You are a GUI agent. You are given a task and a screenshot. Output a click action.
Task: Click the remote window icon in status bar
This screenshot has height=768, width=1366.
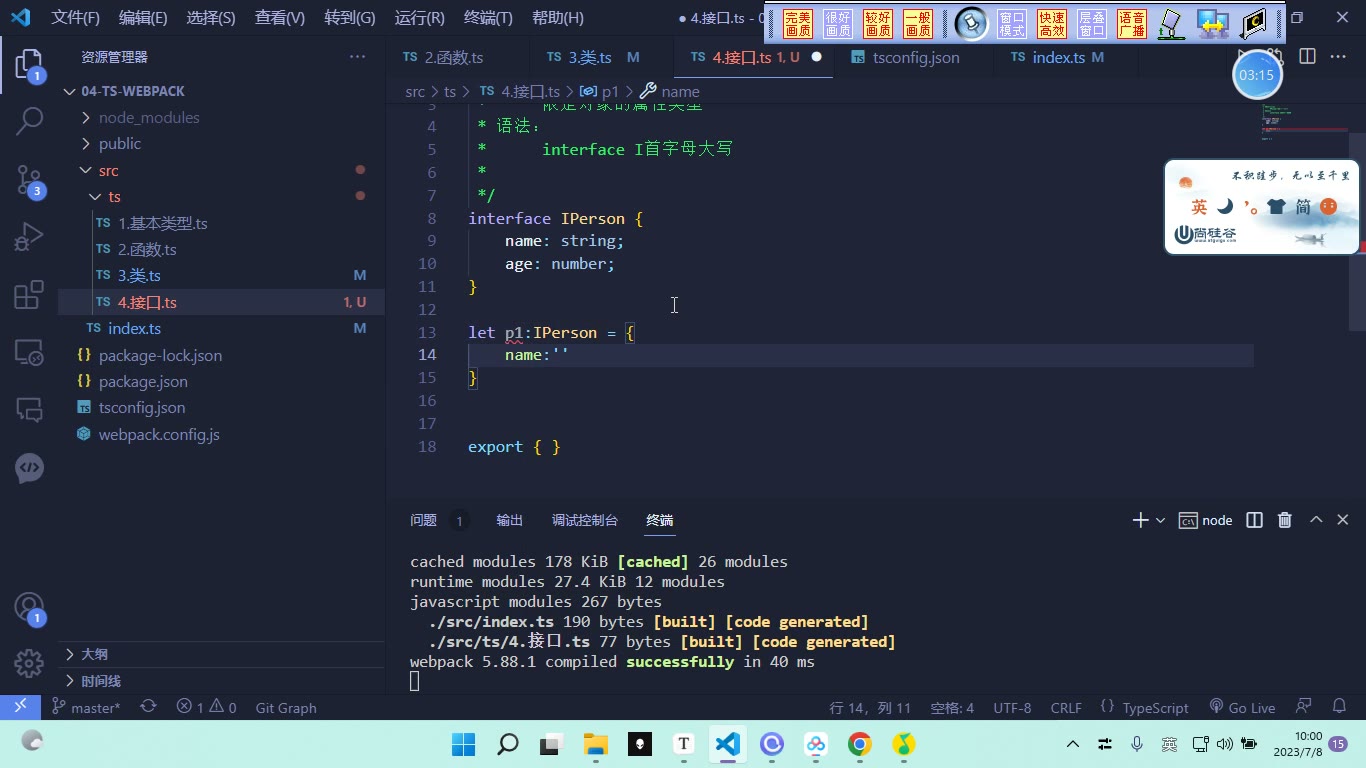point(20,707)
